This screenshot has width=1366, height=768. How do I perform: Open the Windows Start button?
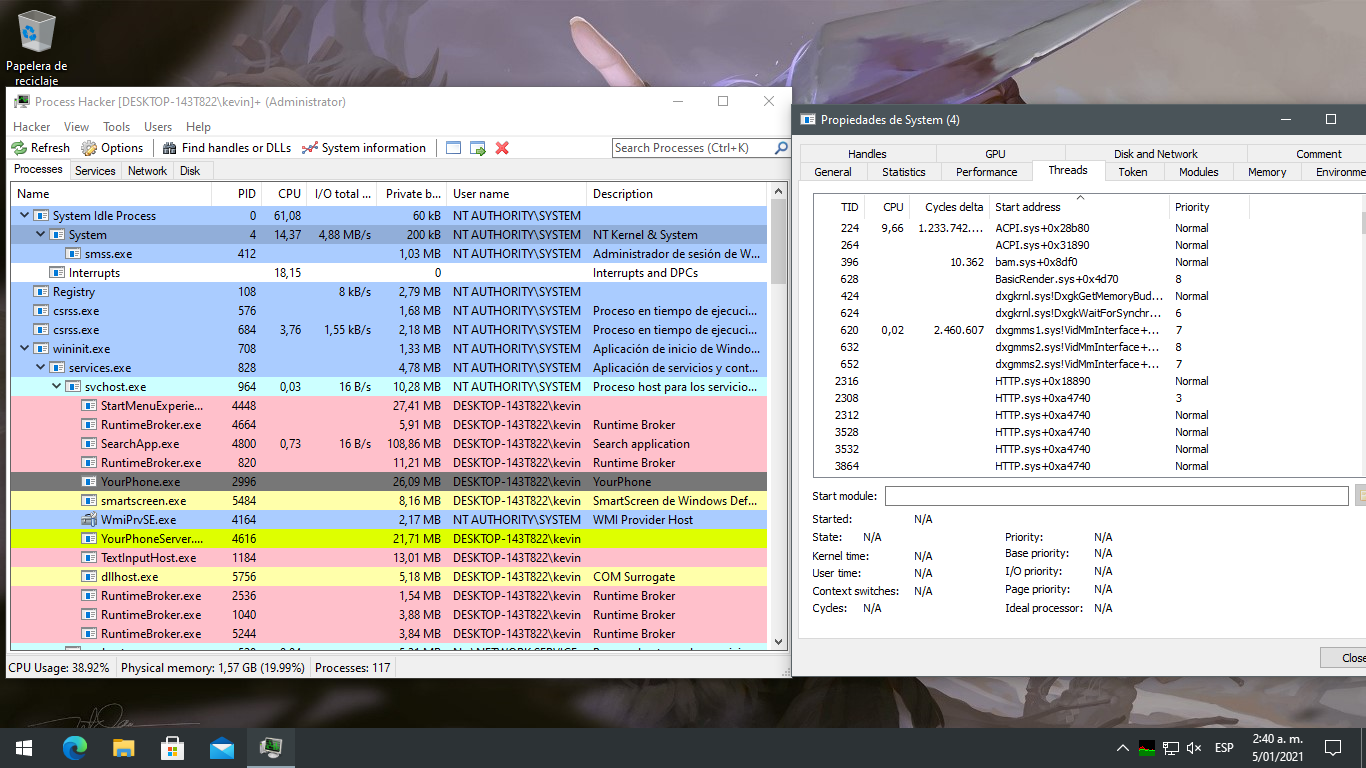(24, 747)
